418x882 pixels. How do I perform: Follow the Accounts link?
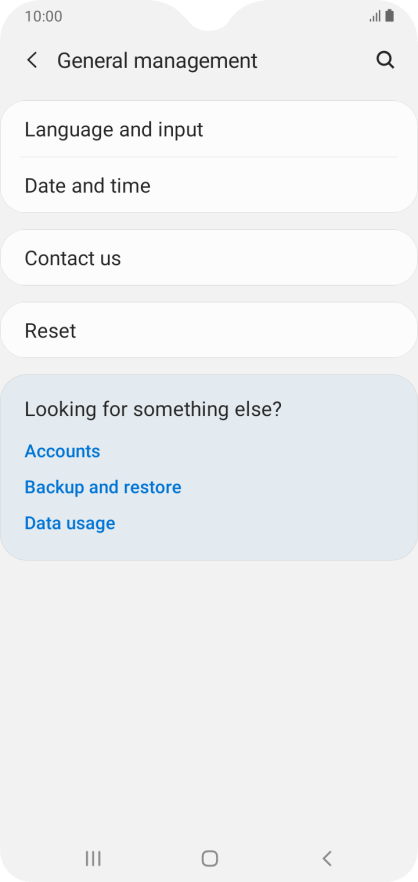(x=62, y=451)
